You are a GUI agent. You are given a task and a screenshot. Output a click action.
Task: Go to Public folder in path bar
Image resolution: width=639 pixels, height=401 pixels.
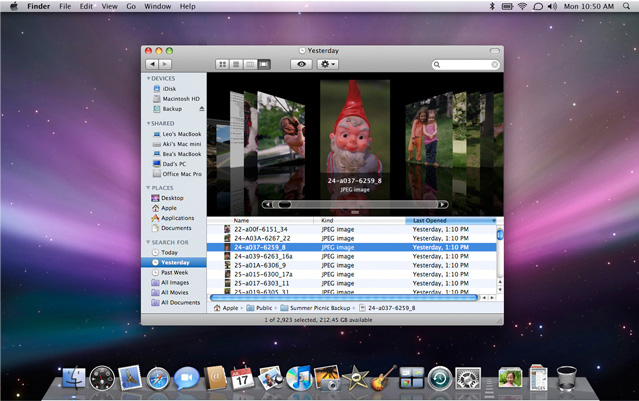coord(260,308)
